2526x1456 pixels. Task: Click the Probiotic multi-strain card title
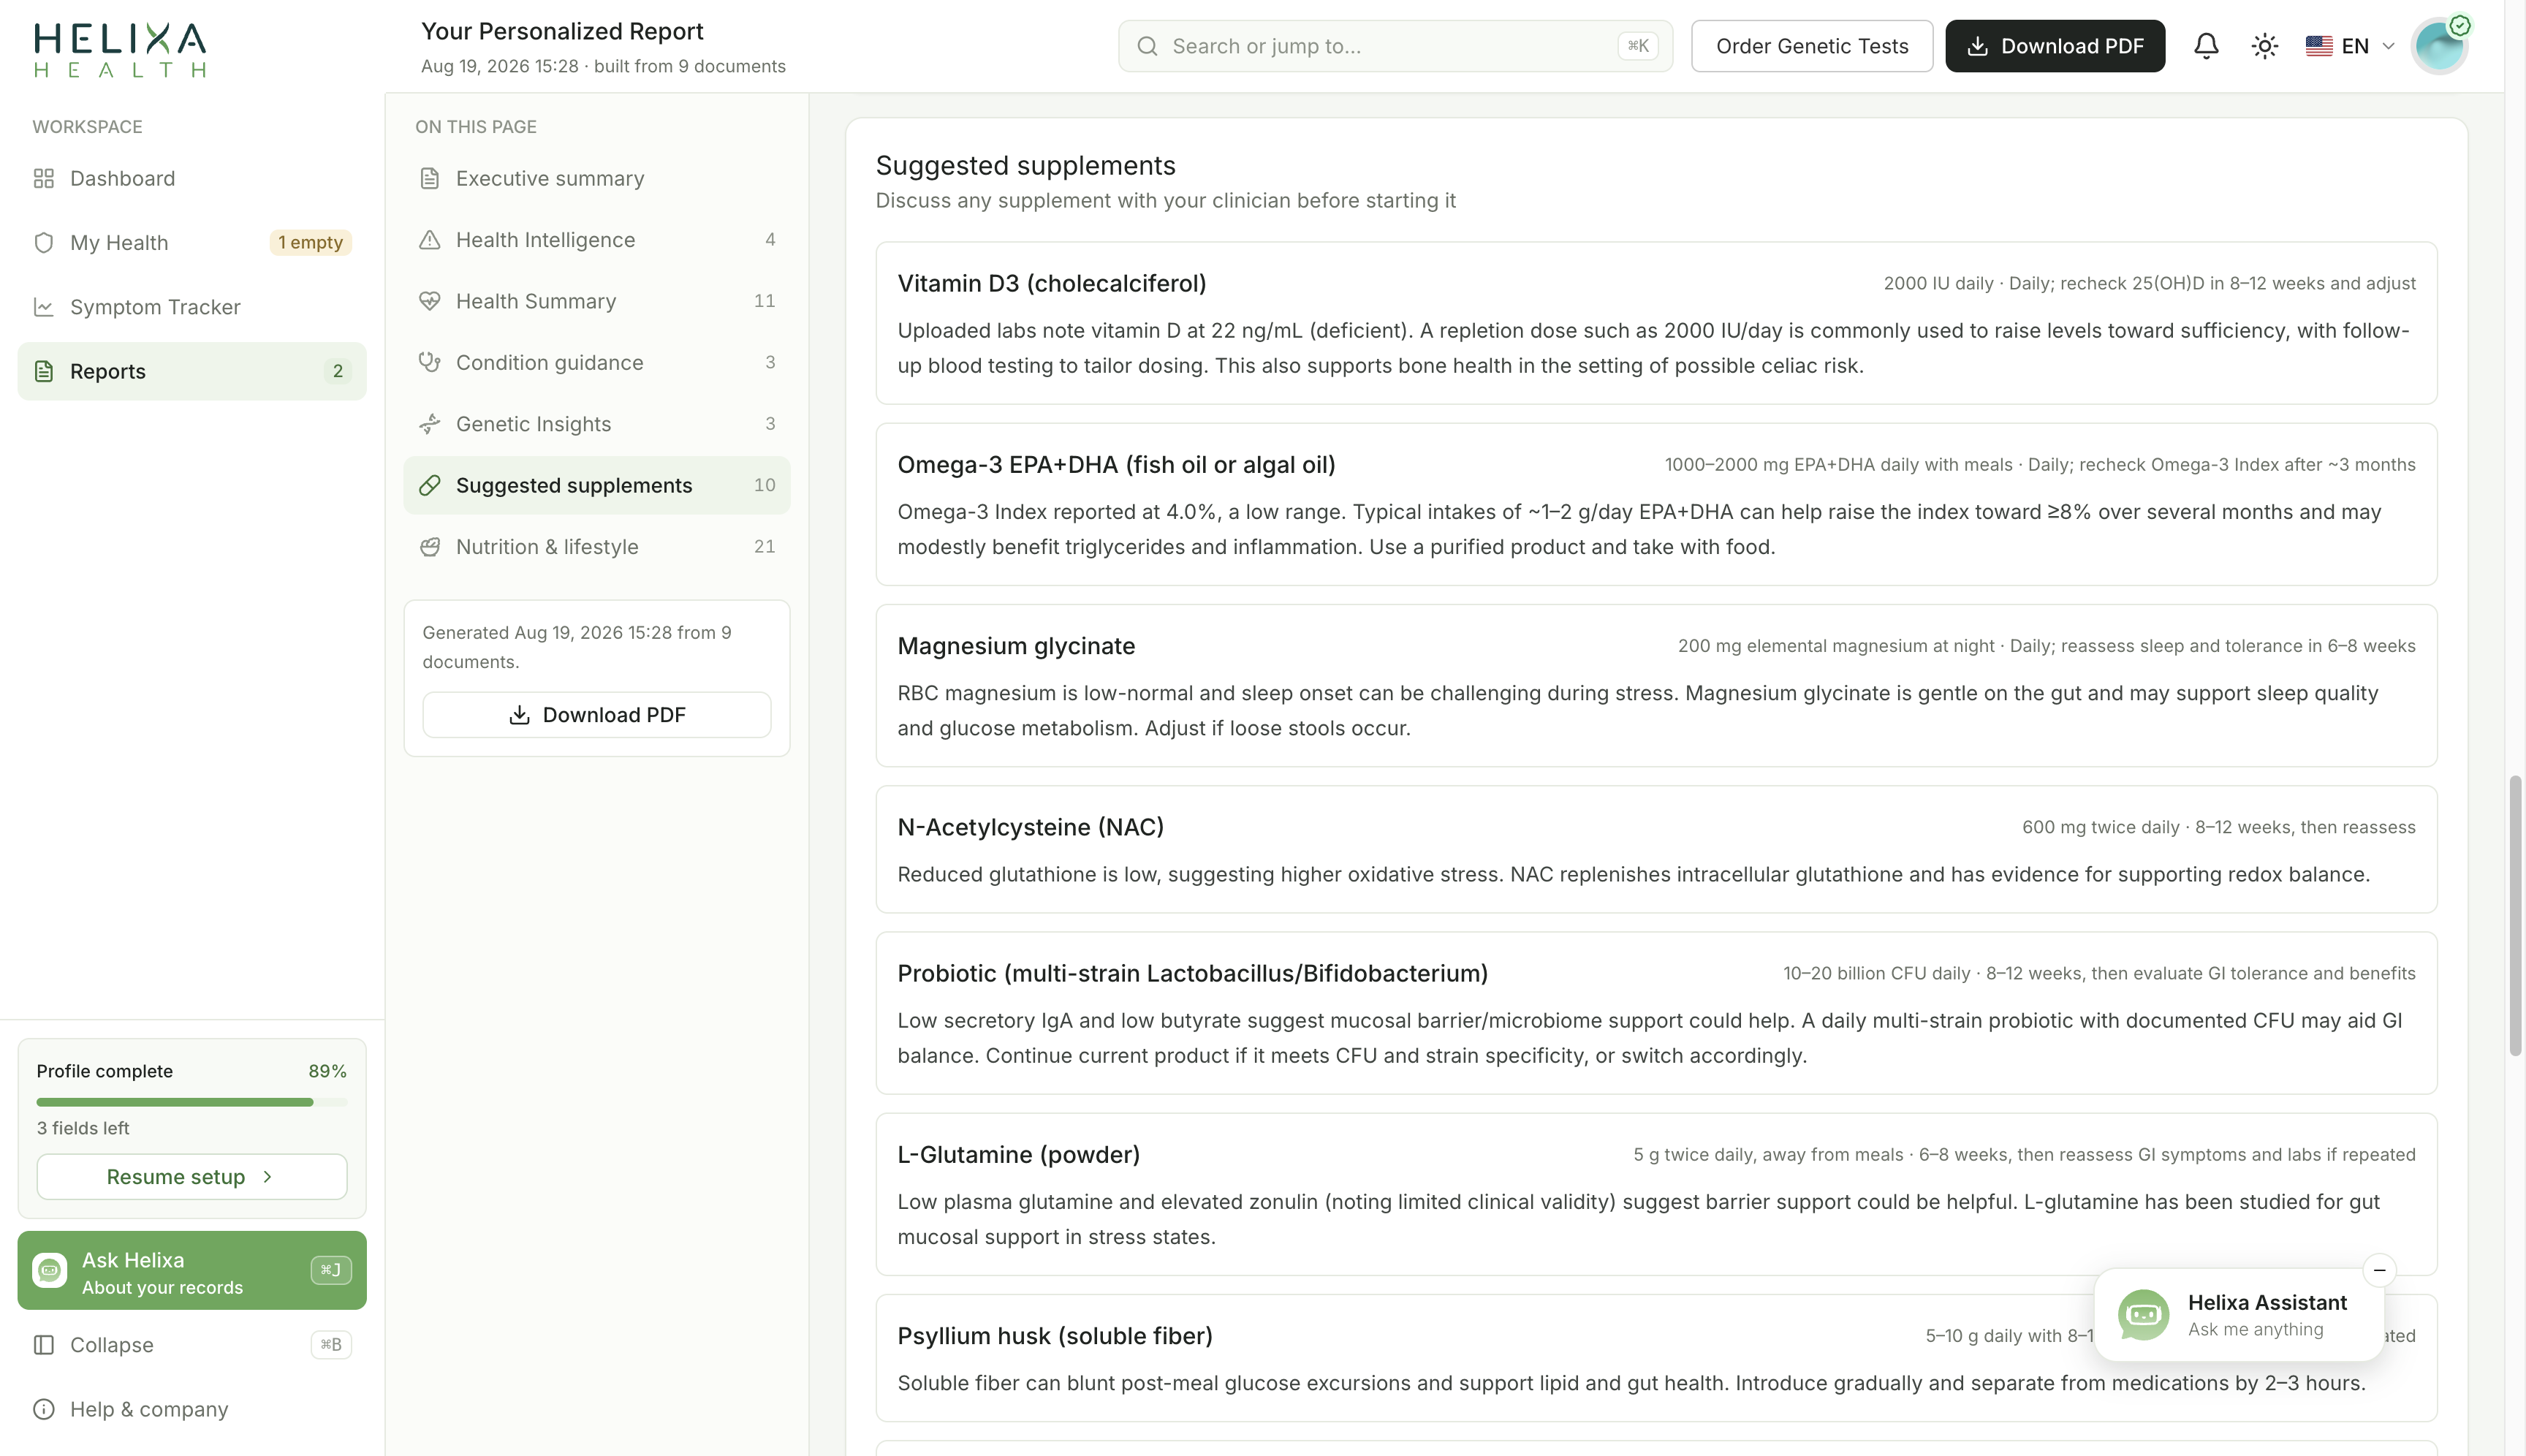click(1192, 974)
